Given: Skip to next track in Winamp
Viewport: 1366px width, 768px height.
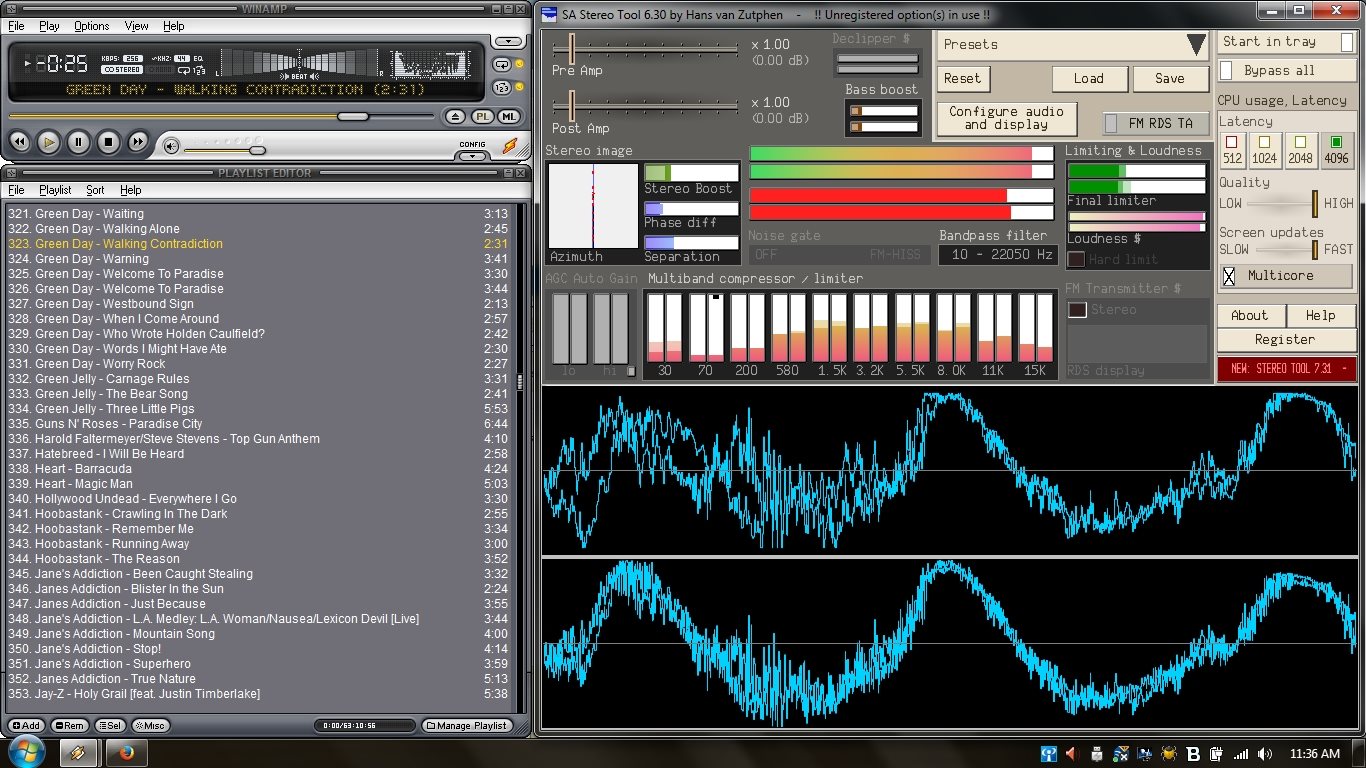Looking at the screenshot, I should pyautogui.click(x=138, y=143).
